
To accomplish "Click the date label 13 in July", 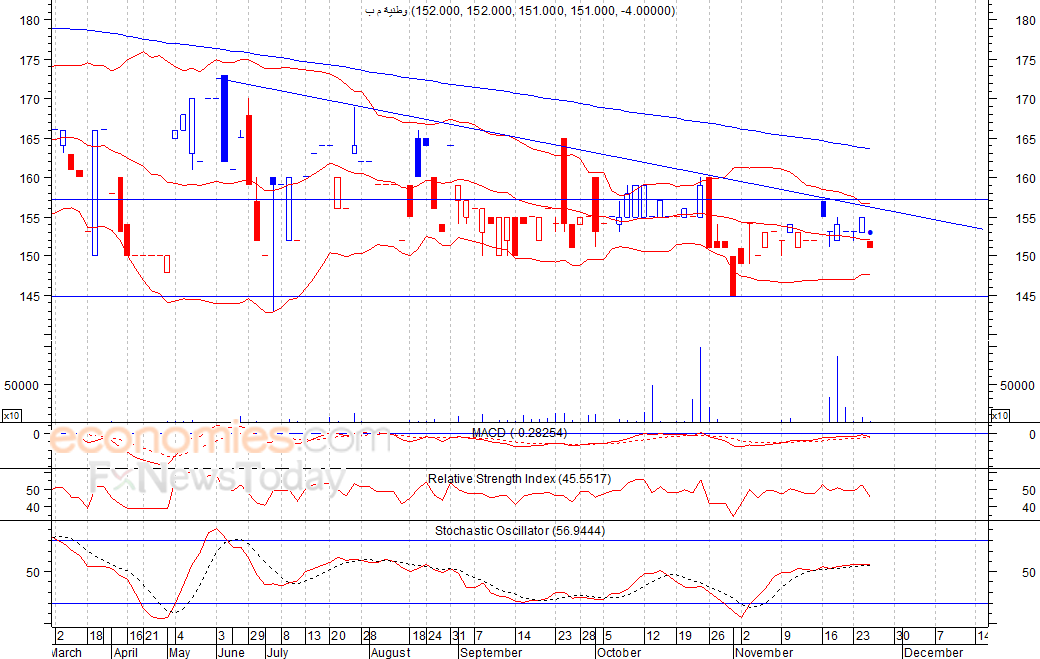I will point(314,636).
